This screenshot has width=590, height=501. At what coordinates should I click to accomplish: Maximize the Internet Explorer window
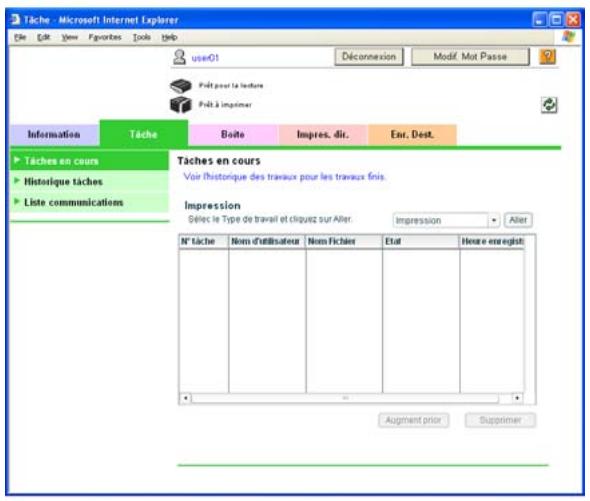point(556,20)
